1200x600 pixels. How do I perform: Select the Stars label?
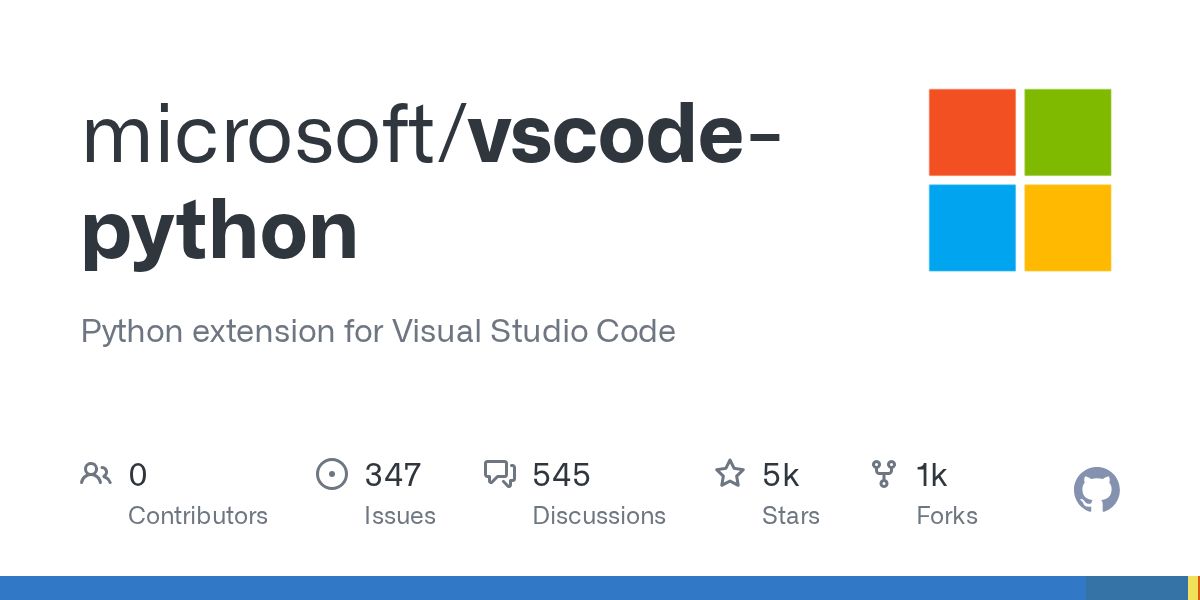coord(790,516)
